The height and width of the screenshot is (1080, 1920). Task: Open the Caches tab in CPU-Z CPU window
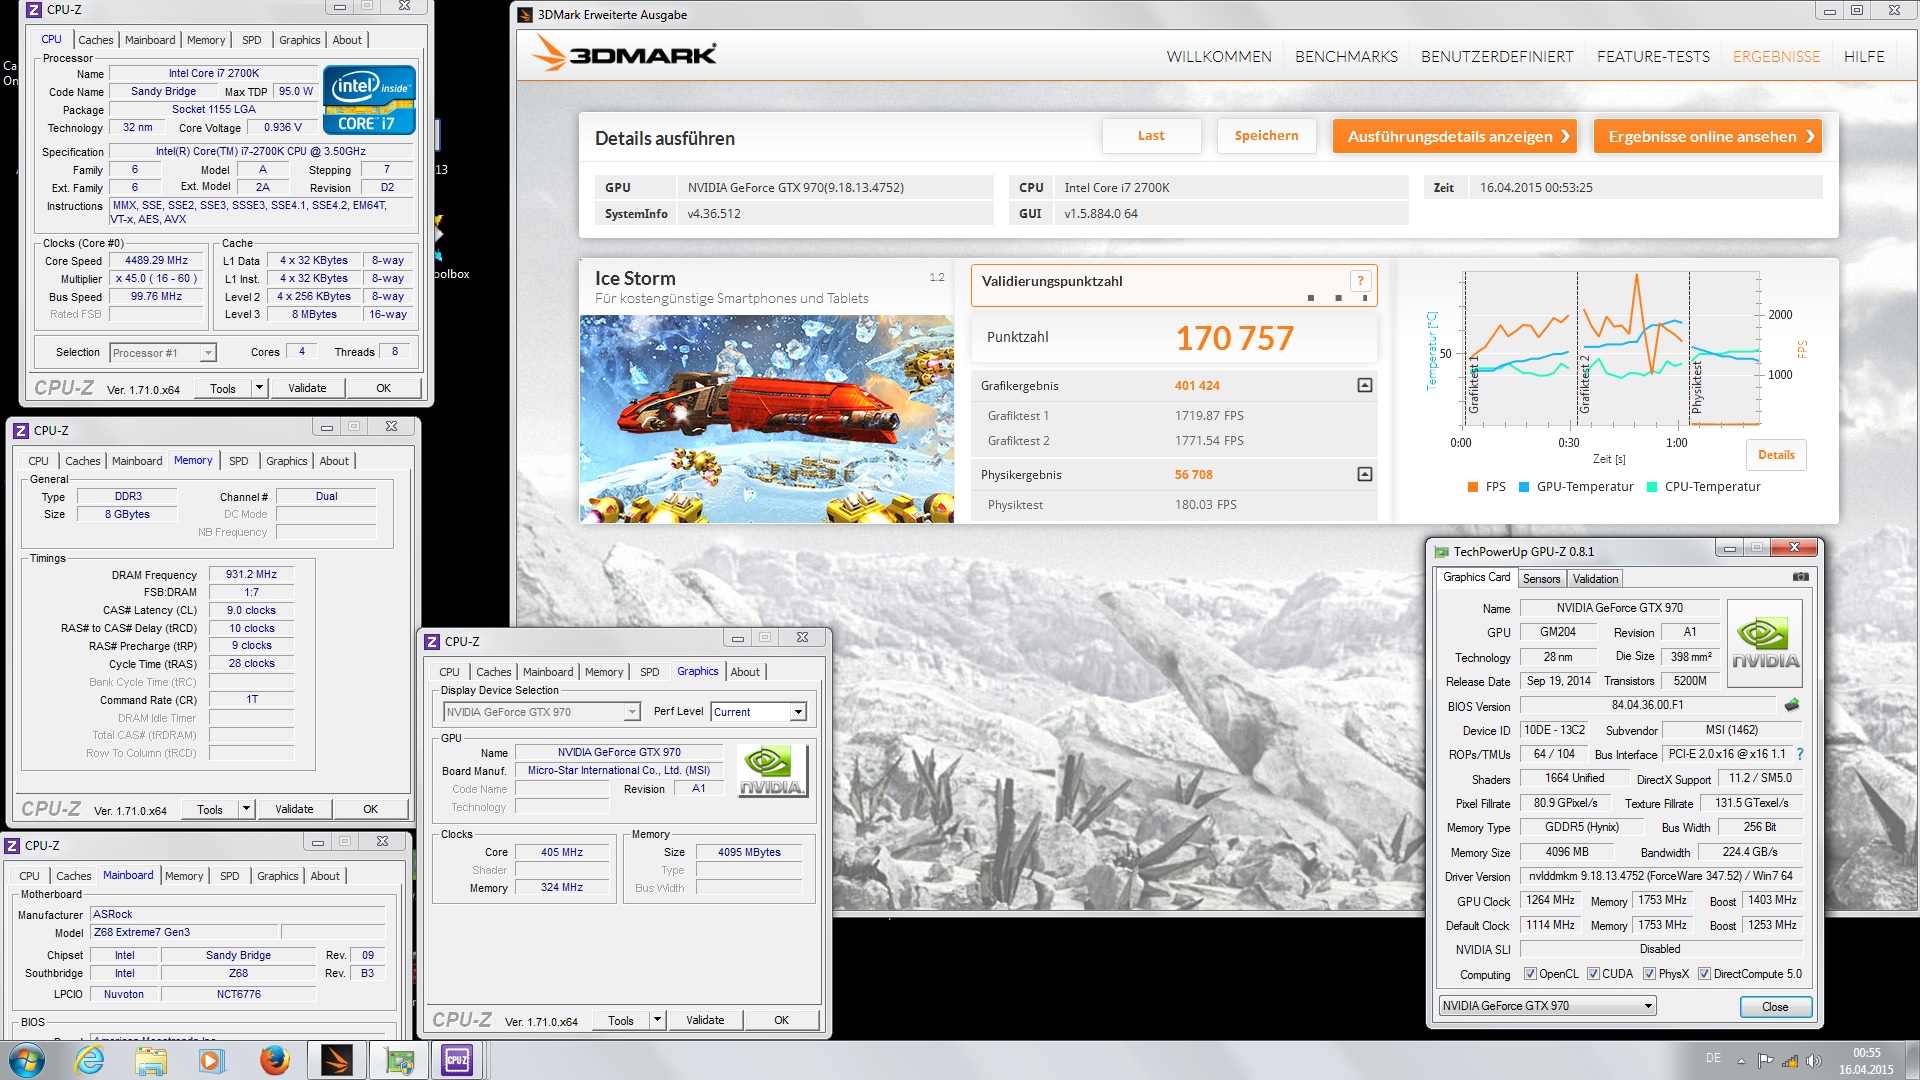[x=96, y=40]
